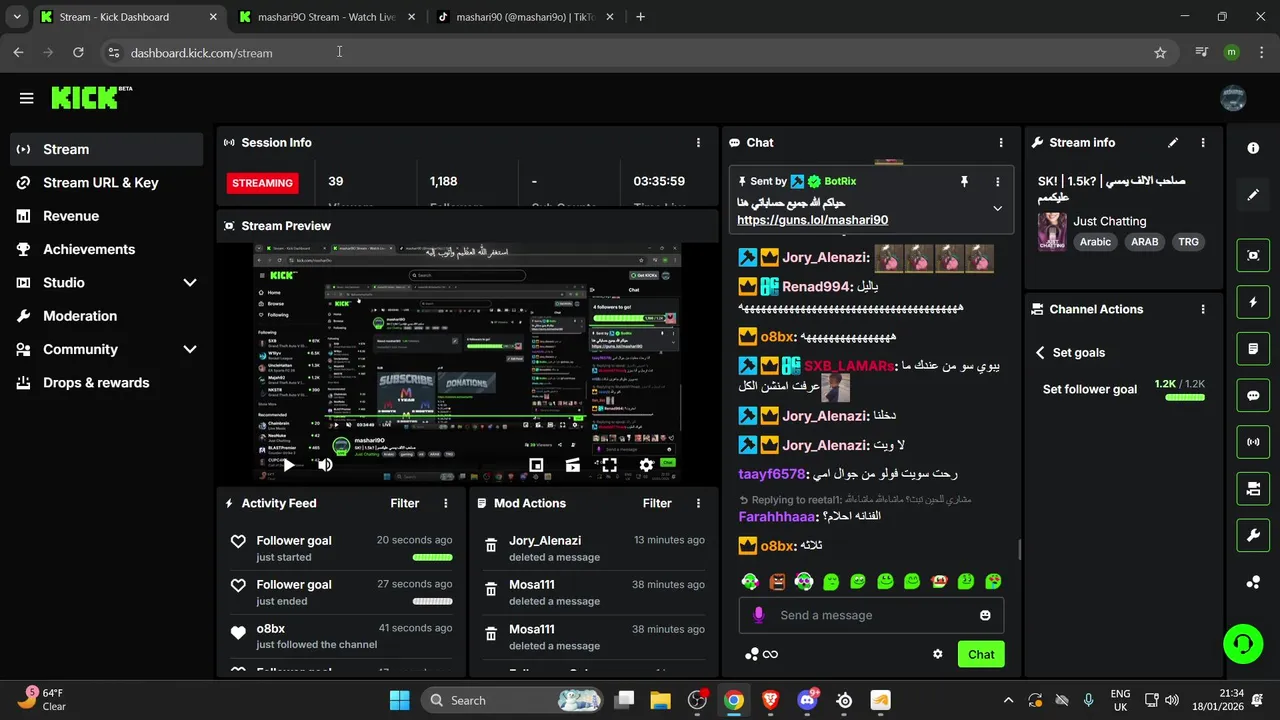Open the Chrome icon in the taskbar
Viewport: 1280px width, 720px height.
tap(734, 700)
